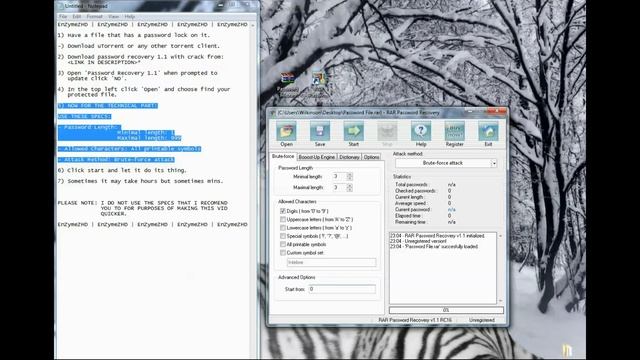Increase Minimal length with the up arrow

pyautogui.click(x=349, y=175)
